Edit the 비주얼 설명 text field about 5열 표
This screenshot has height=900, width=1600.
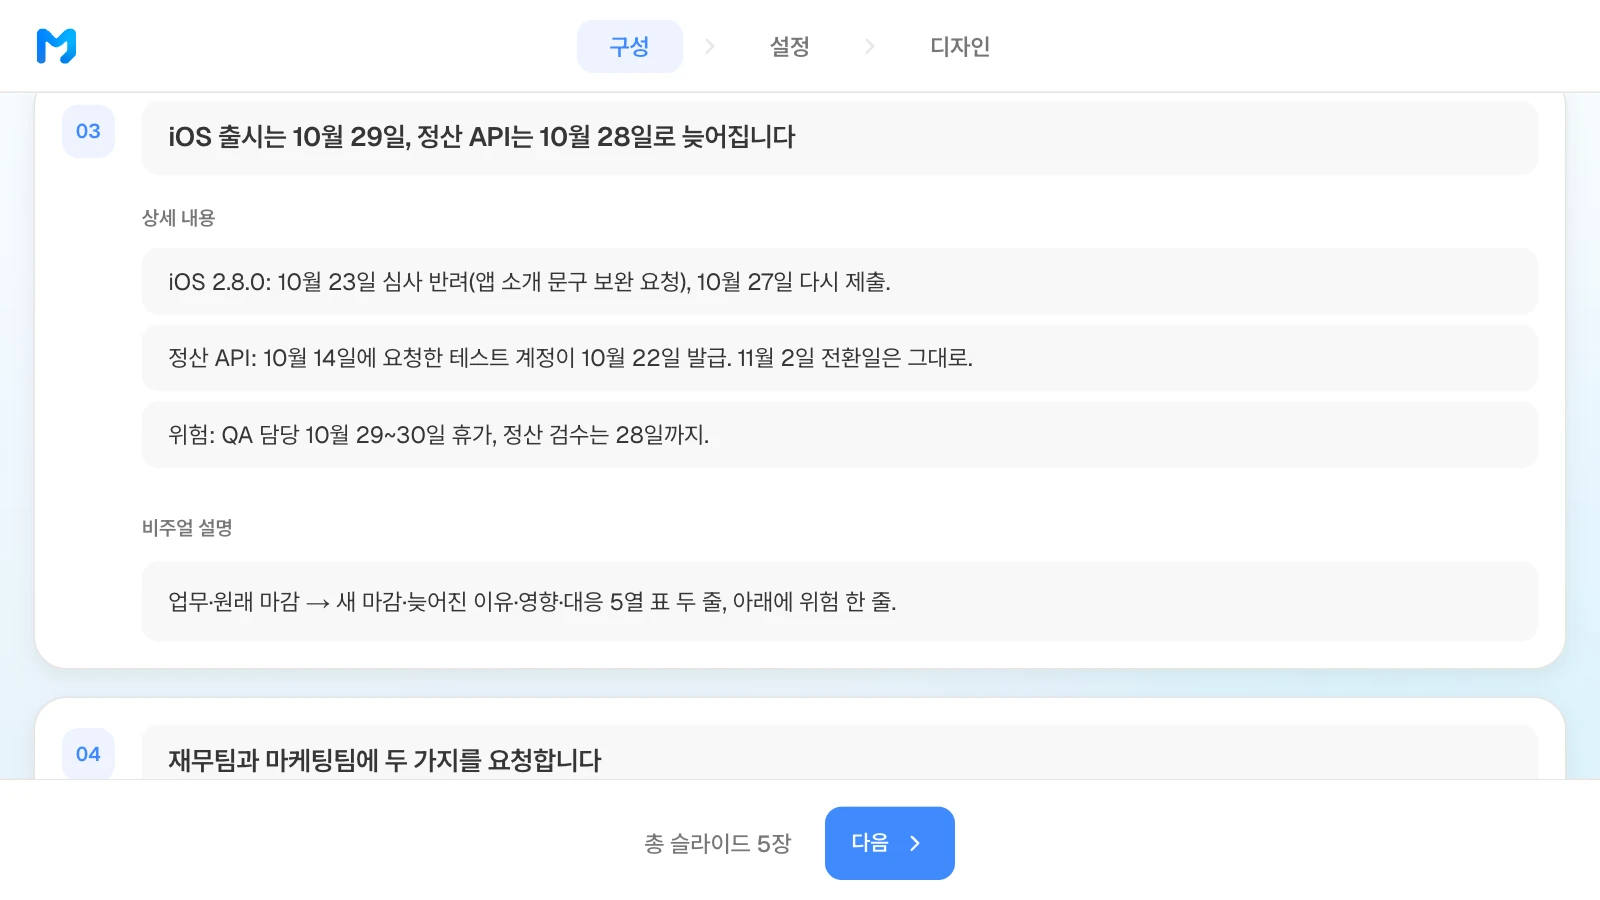(x=840, y=601)
